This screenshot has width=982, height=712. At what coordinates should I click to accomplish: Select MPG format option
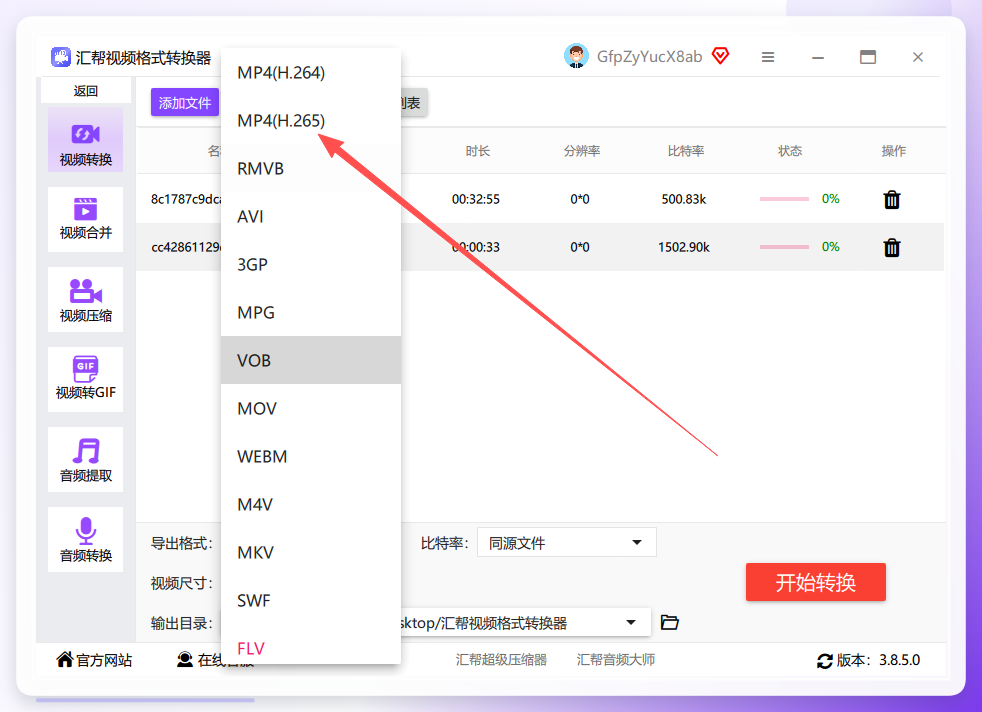click(x=311, y=312)
